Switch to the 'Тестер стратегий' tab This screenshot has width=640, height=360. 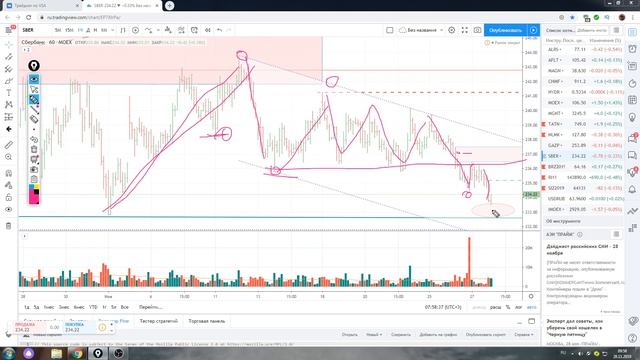(x=158, y=321)
